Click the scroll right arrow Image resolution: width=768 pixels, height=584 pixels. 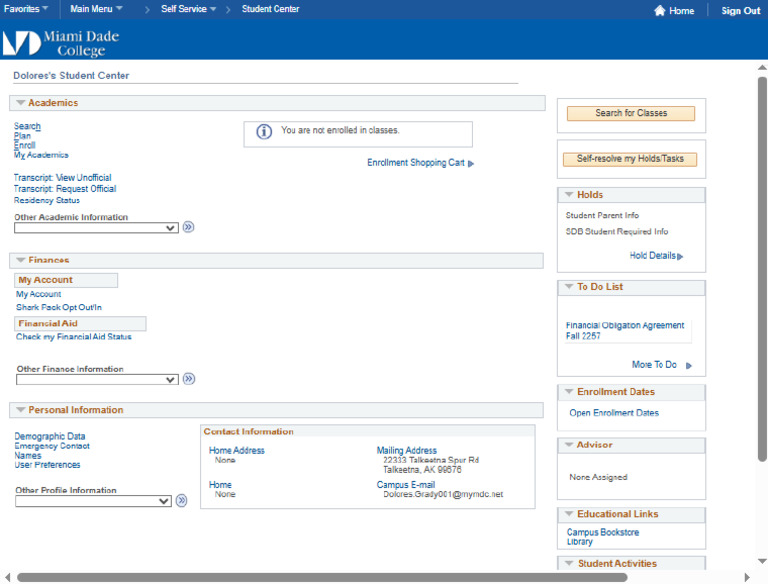point(747,578)
